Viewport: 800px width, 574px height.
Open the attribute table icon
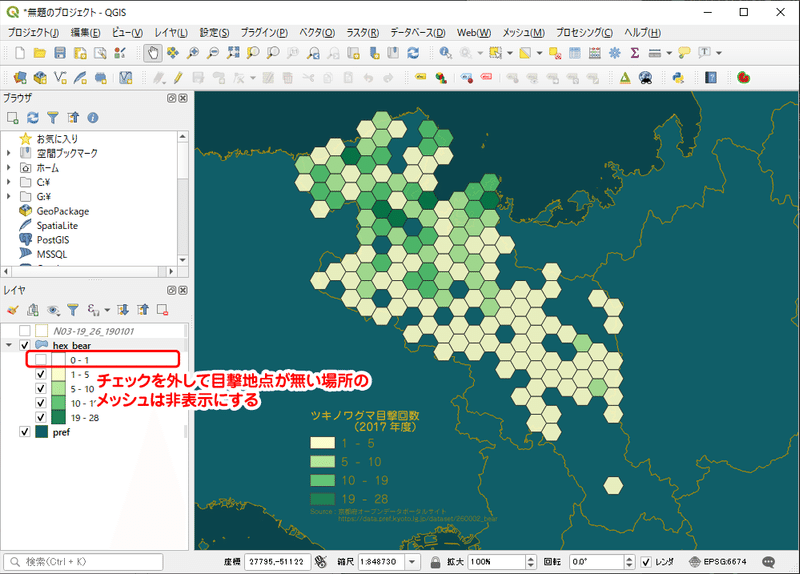(574, 53)
